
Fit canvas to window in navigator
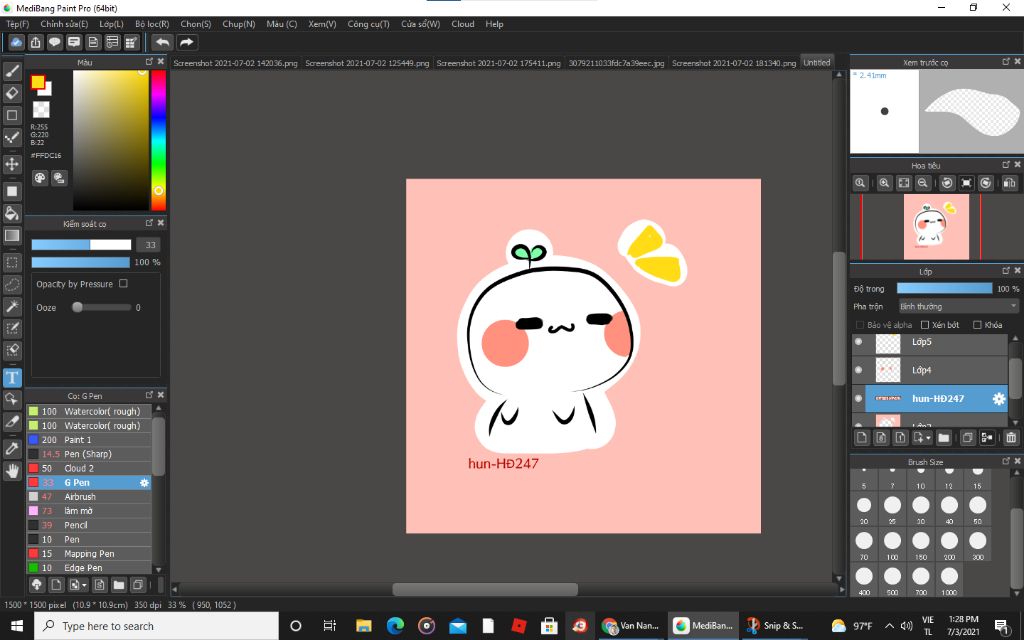[904, 184]
